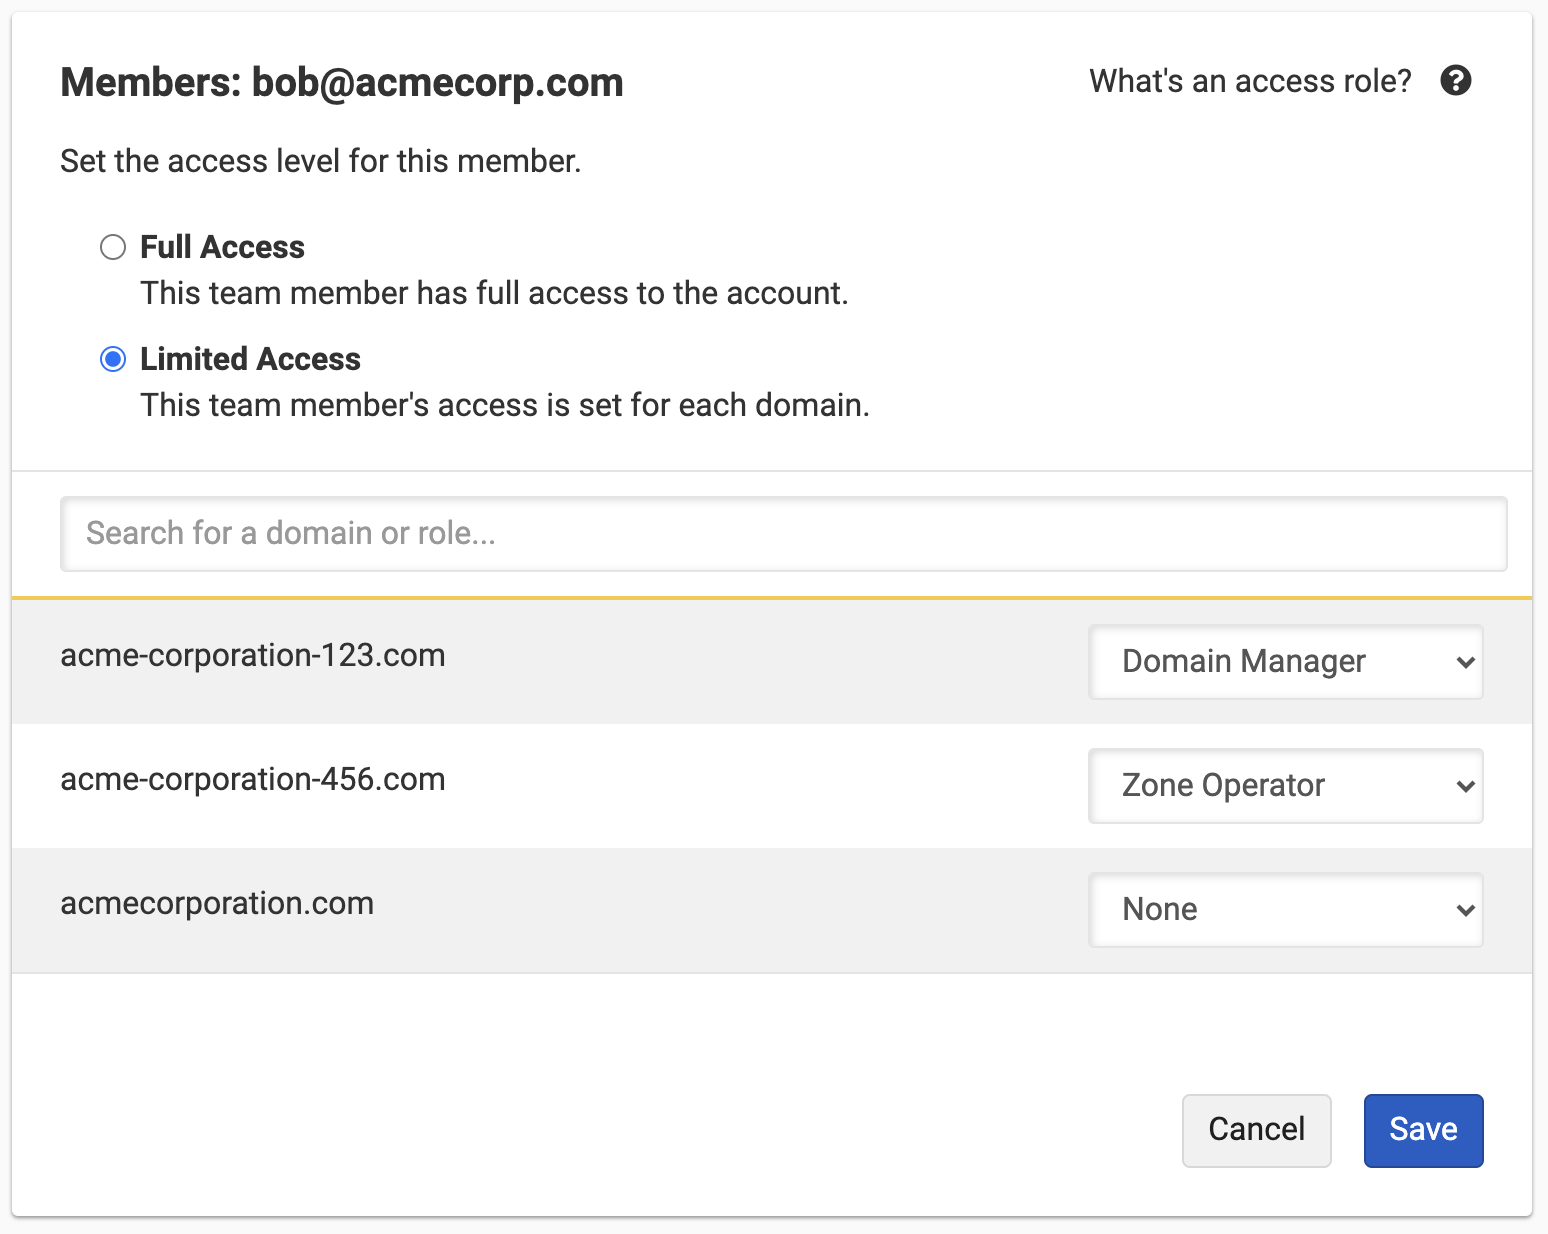Screen dimensions: 1548x1234
Task: Select the Limited Access radio button
Action: coord(113,359)
